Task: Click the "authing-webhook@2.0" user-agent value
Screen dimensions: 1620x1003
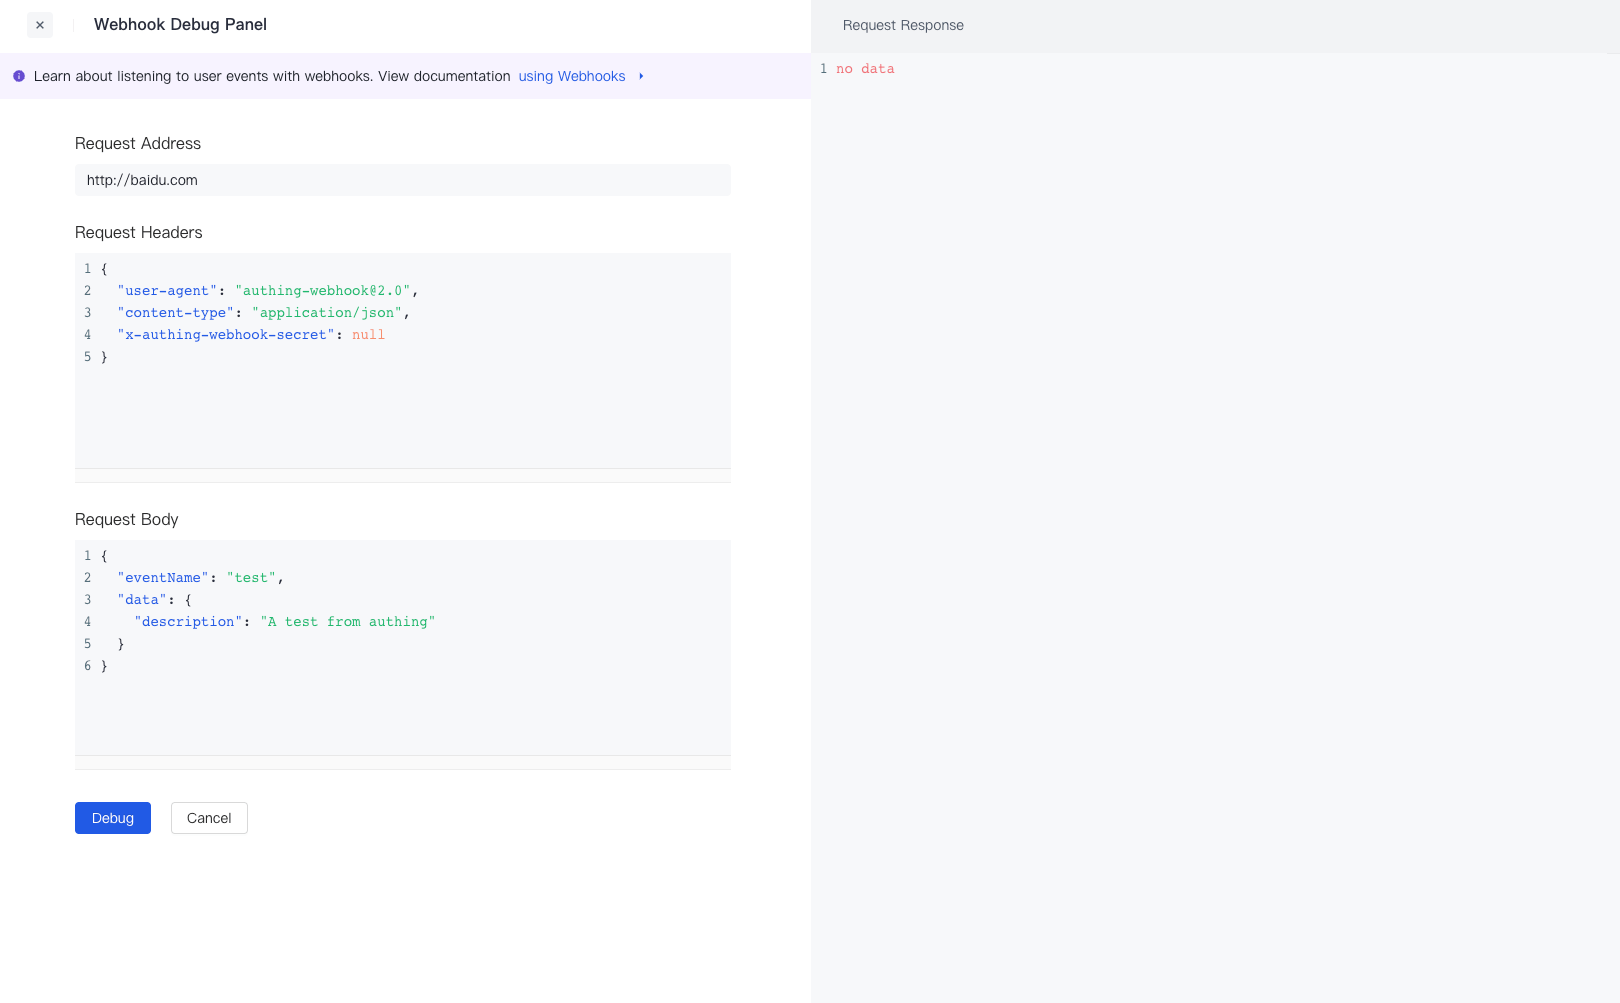Action: [x=322, y=291]
